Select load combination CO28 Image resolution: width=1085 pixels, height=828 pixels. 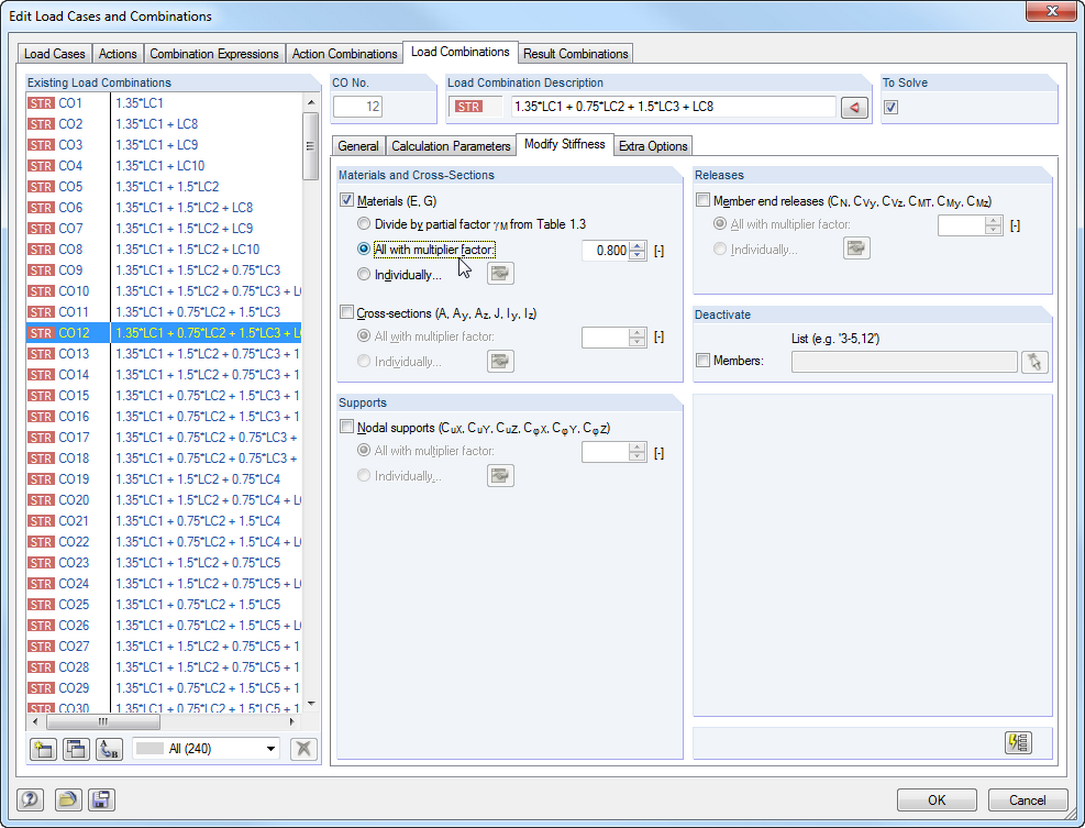(x=164, y=668)
